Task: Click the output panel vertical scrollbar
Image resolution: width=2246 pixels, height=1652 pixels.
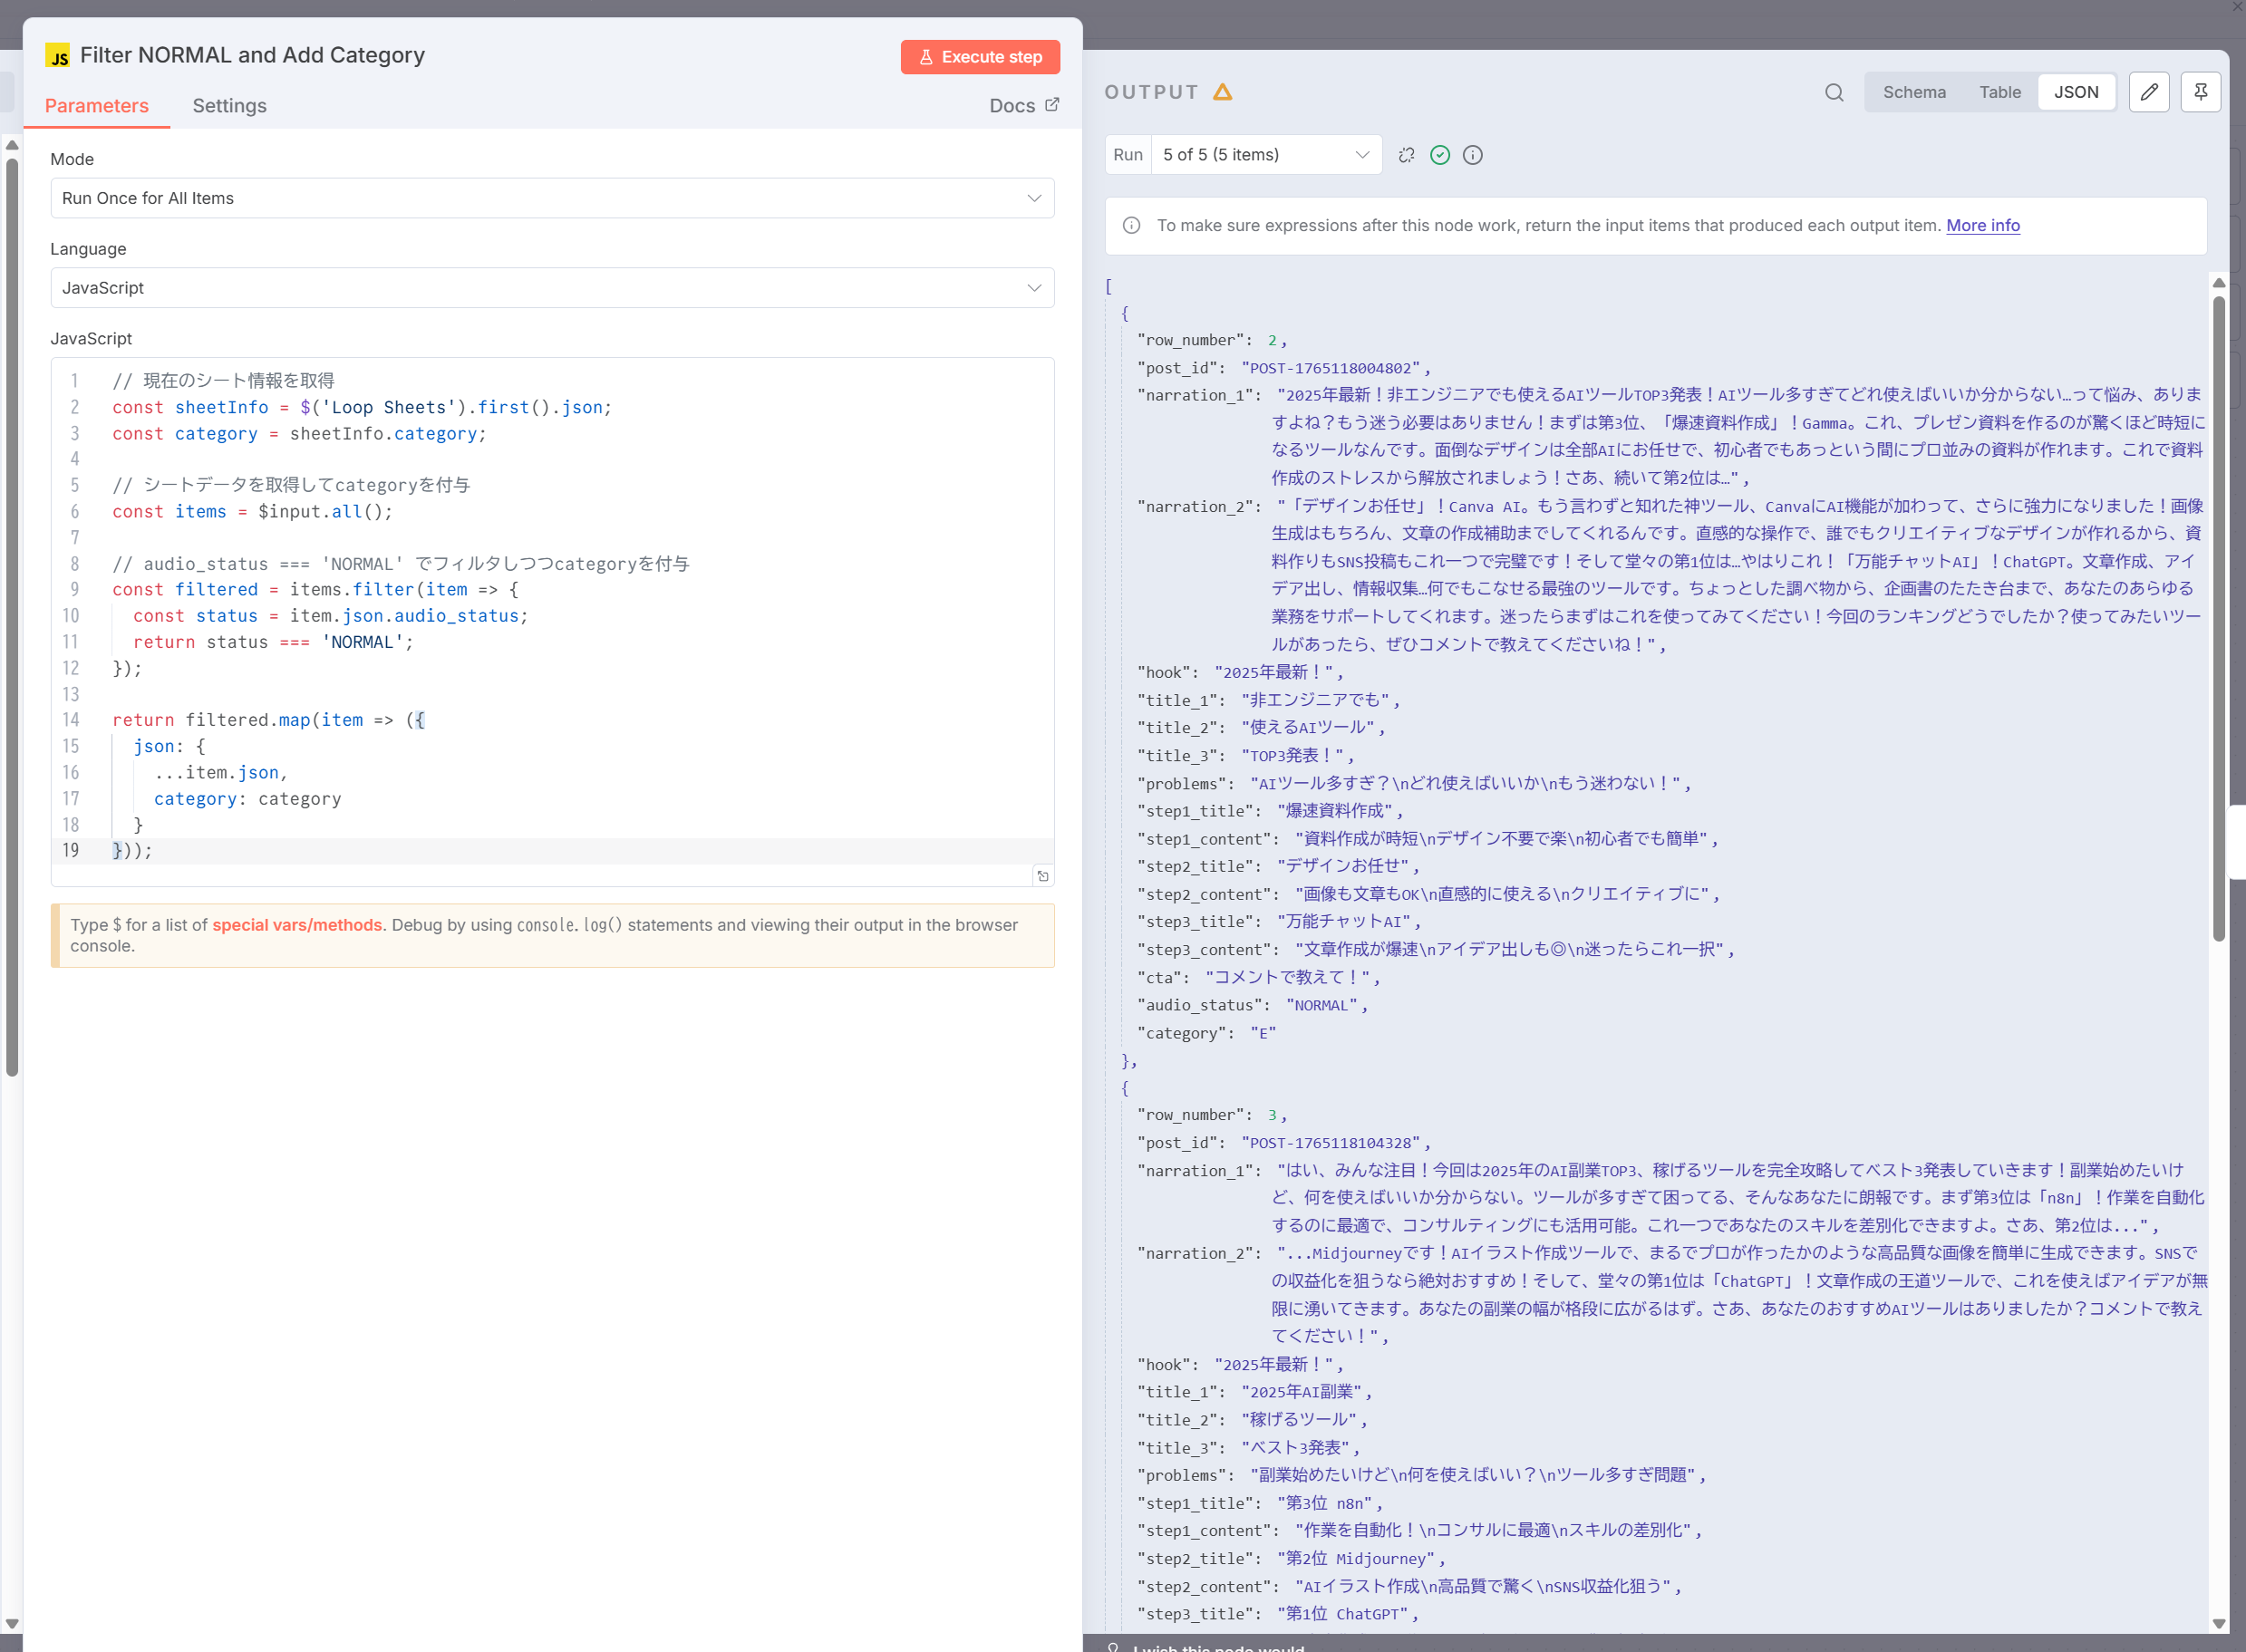Action: point(2218,620)
